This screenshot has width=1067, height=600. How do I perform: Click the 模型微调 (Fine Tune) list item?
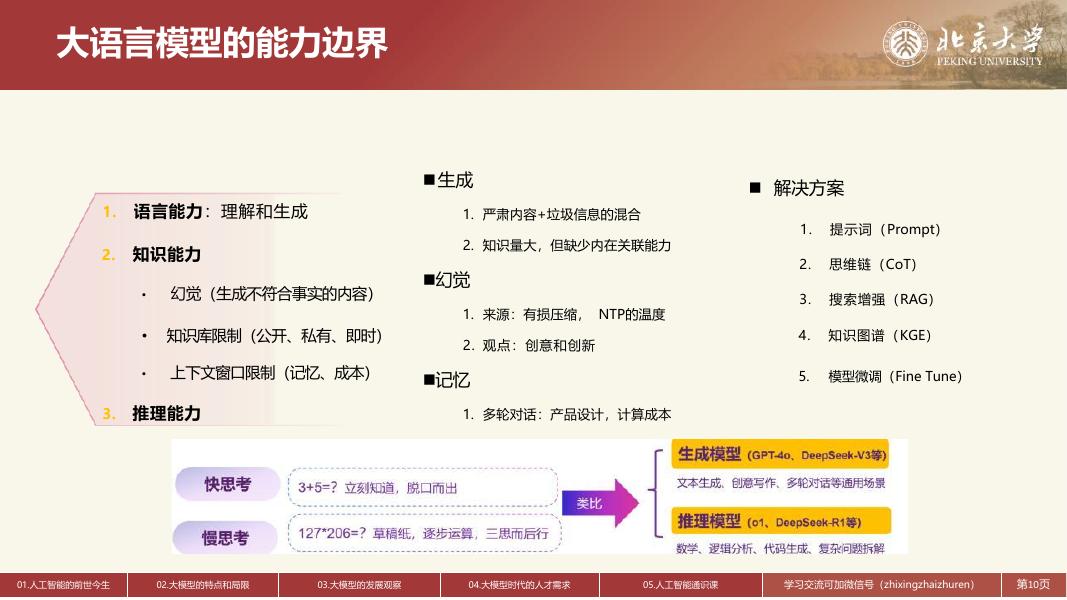881,376
